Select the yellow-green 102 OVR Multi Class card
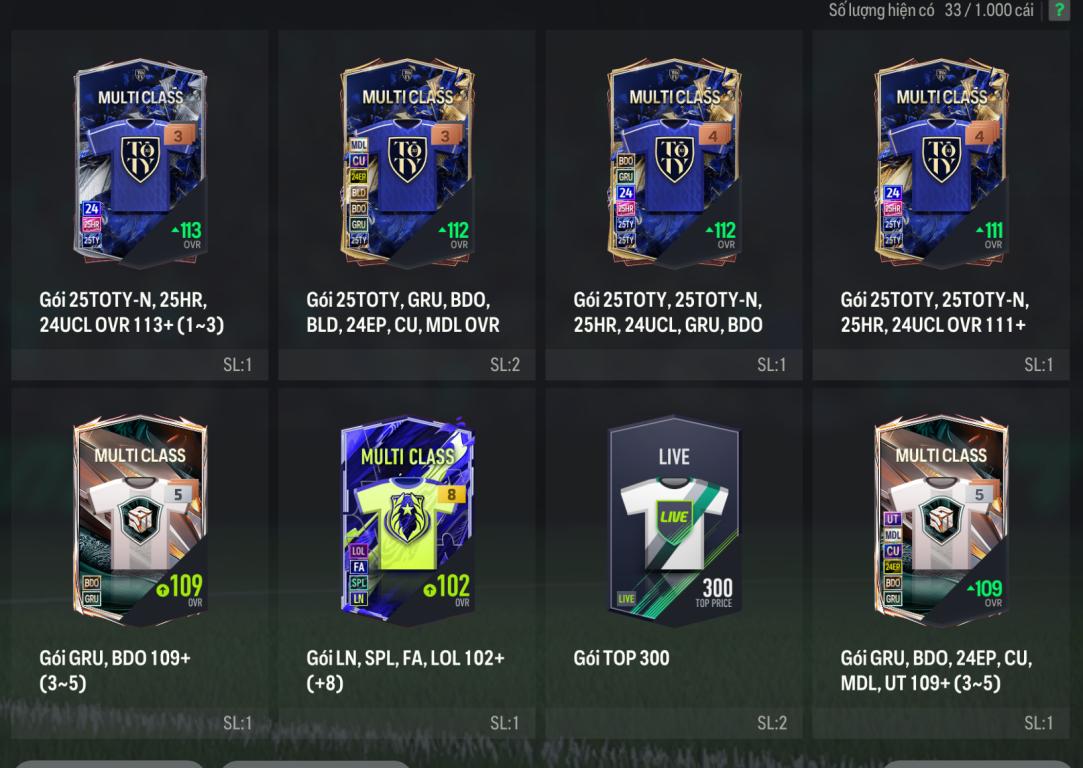 point(407,521)
